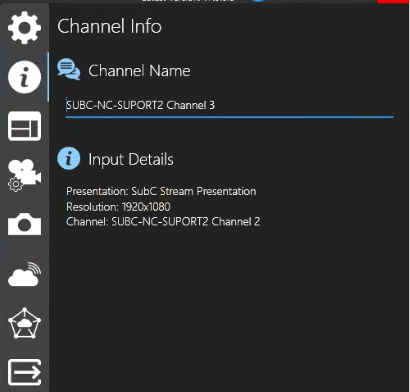Open the layout panel icon in the sidebar
This screenshot has height=392, width=410.
(24, 126)
